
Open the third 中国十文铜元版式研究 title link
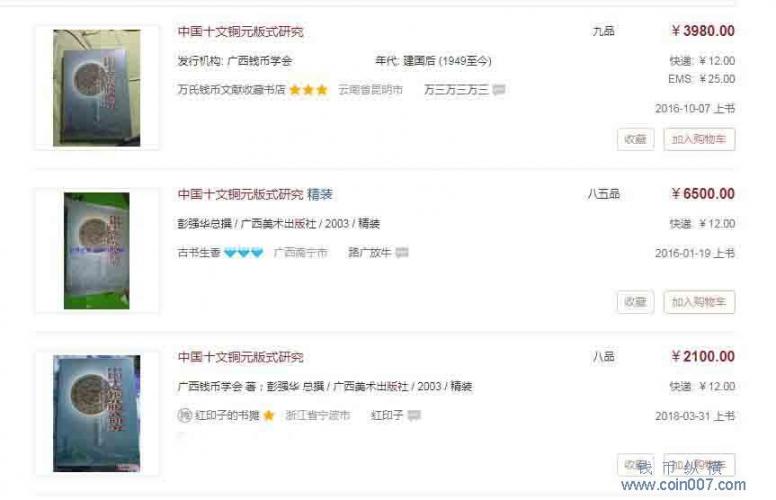pos(241,357)
